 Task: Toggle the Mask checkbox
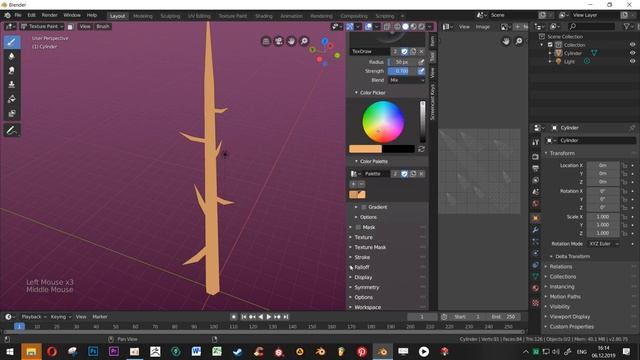tap(358, 227)
